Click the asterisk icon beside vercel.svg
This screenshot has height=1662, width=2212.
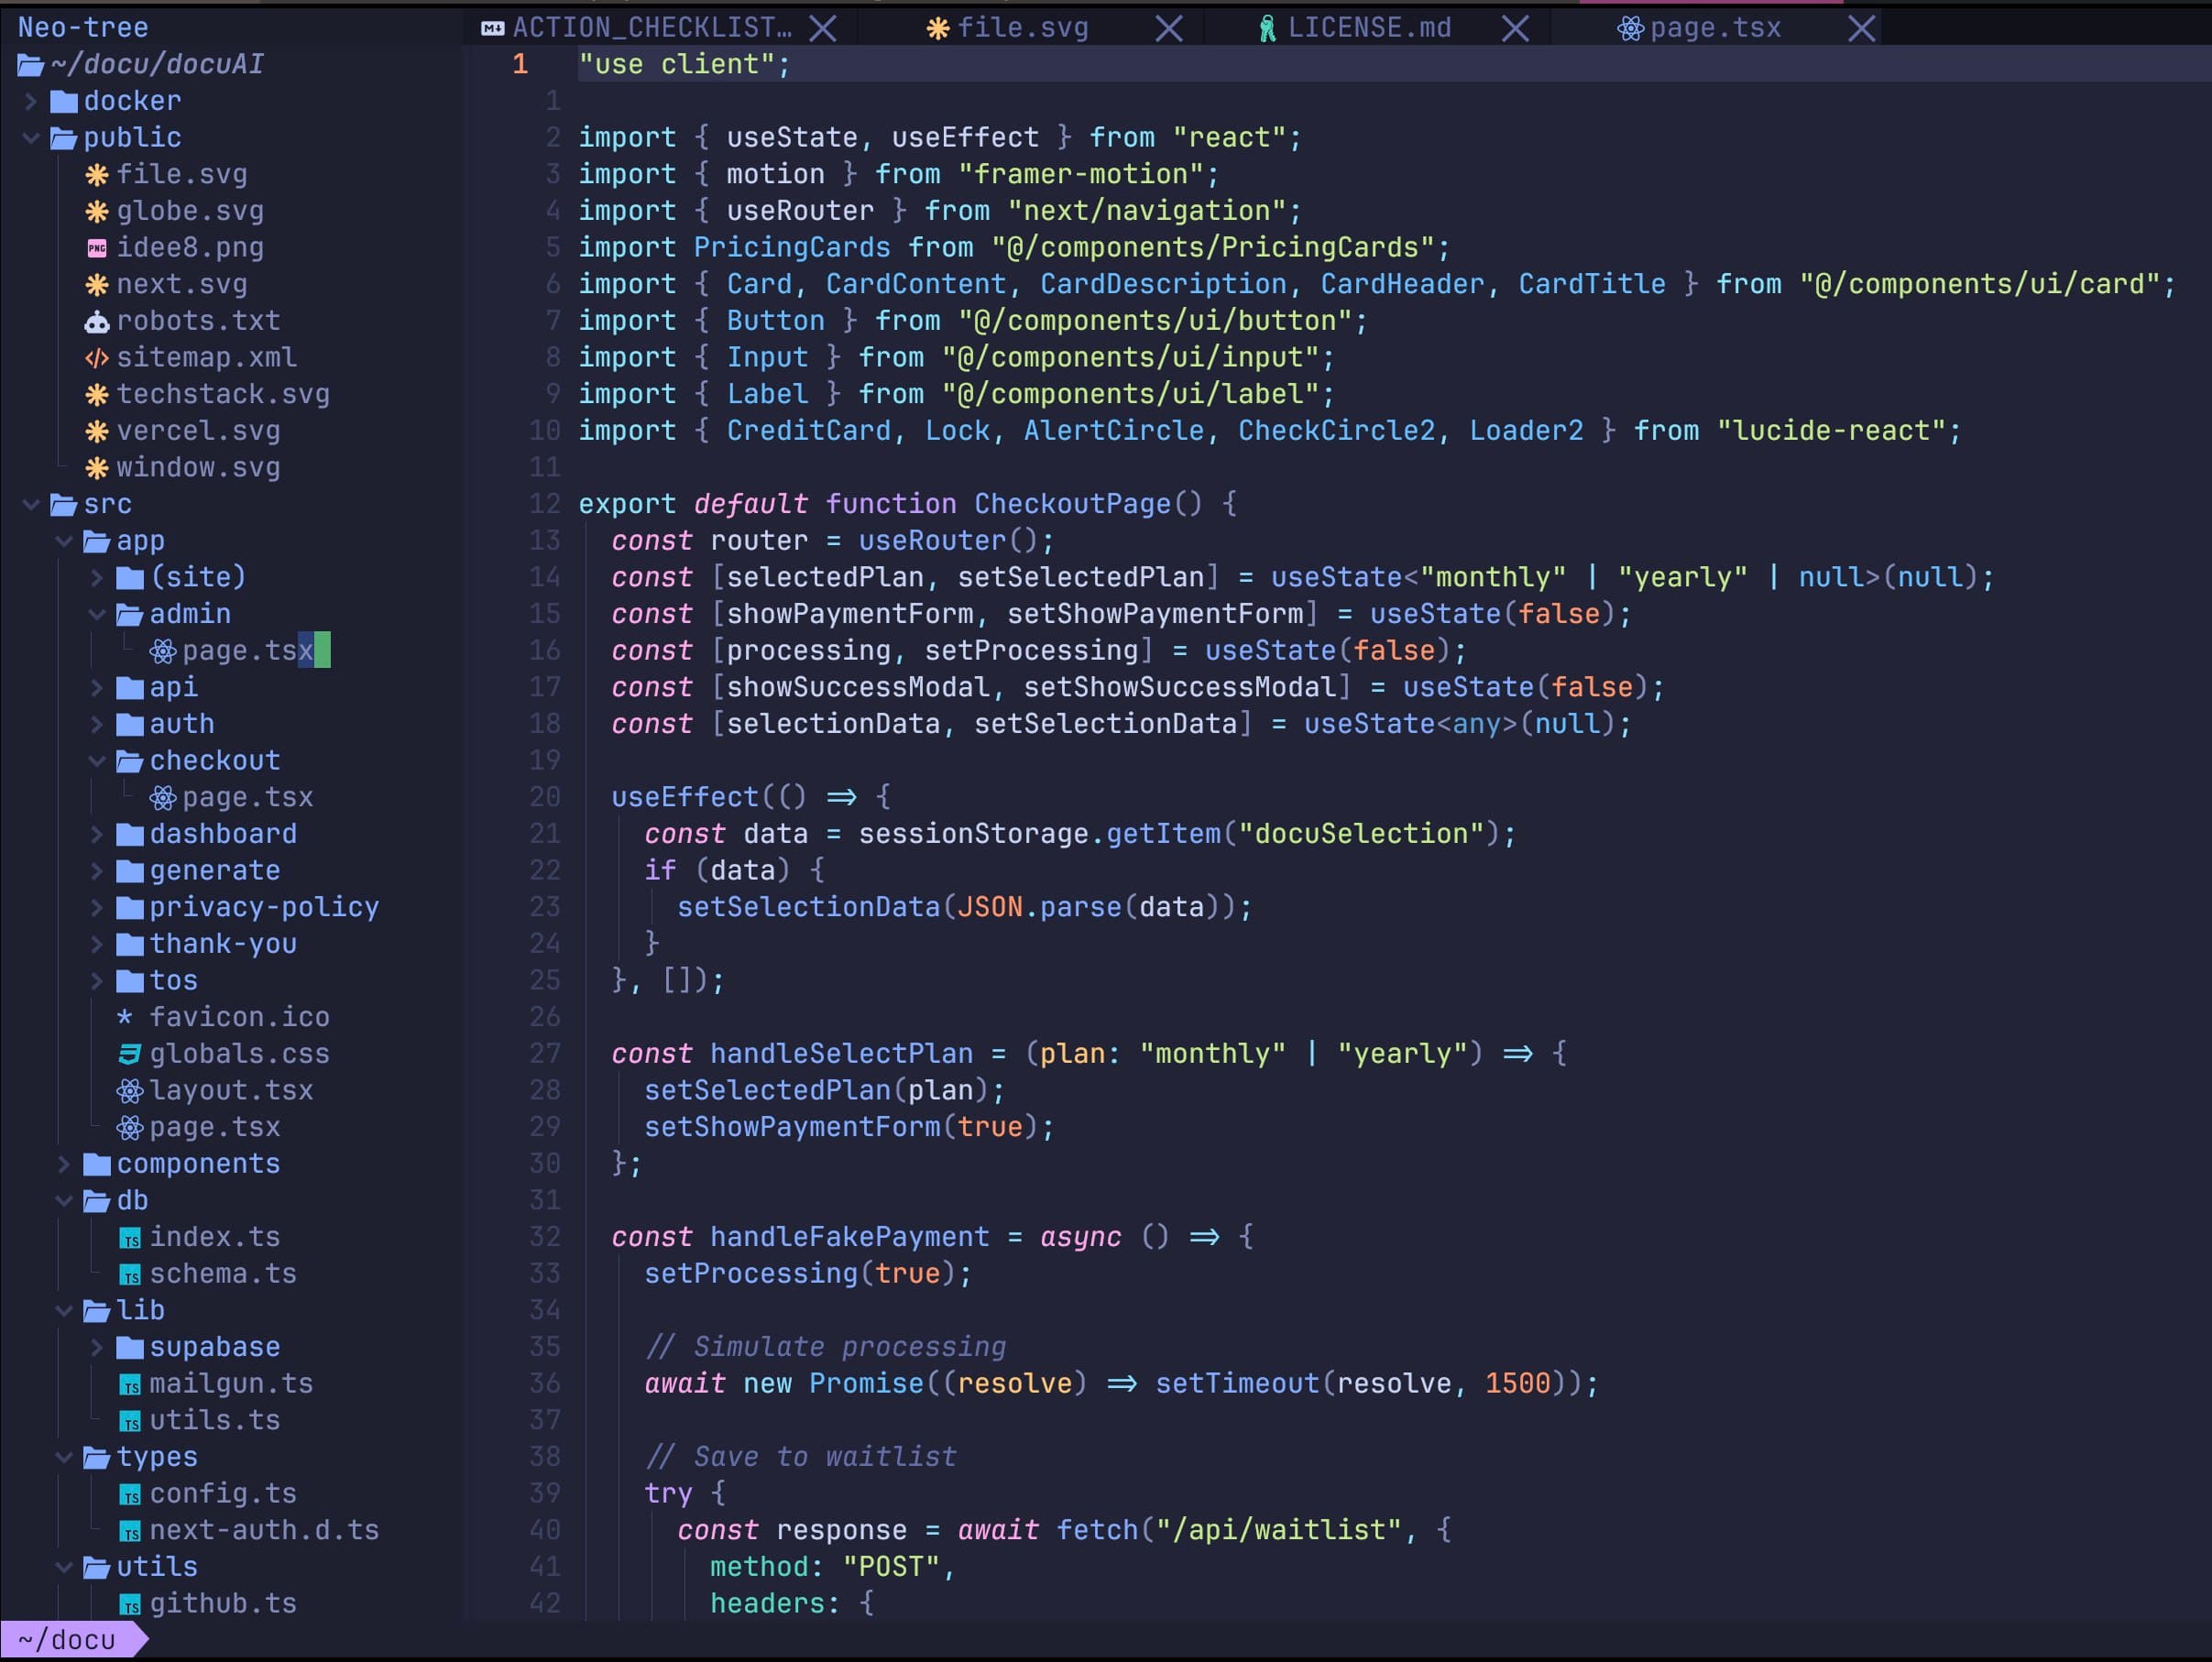(x=95, y=430)
